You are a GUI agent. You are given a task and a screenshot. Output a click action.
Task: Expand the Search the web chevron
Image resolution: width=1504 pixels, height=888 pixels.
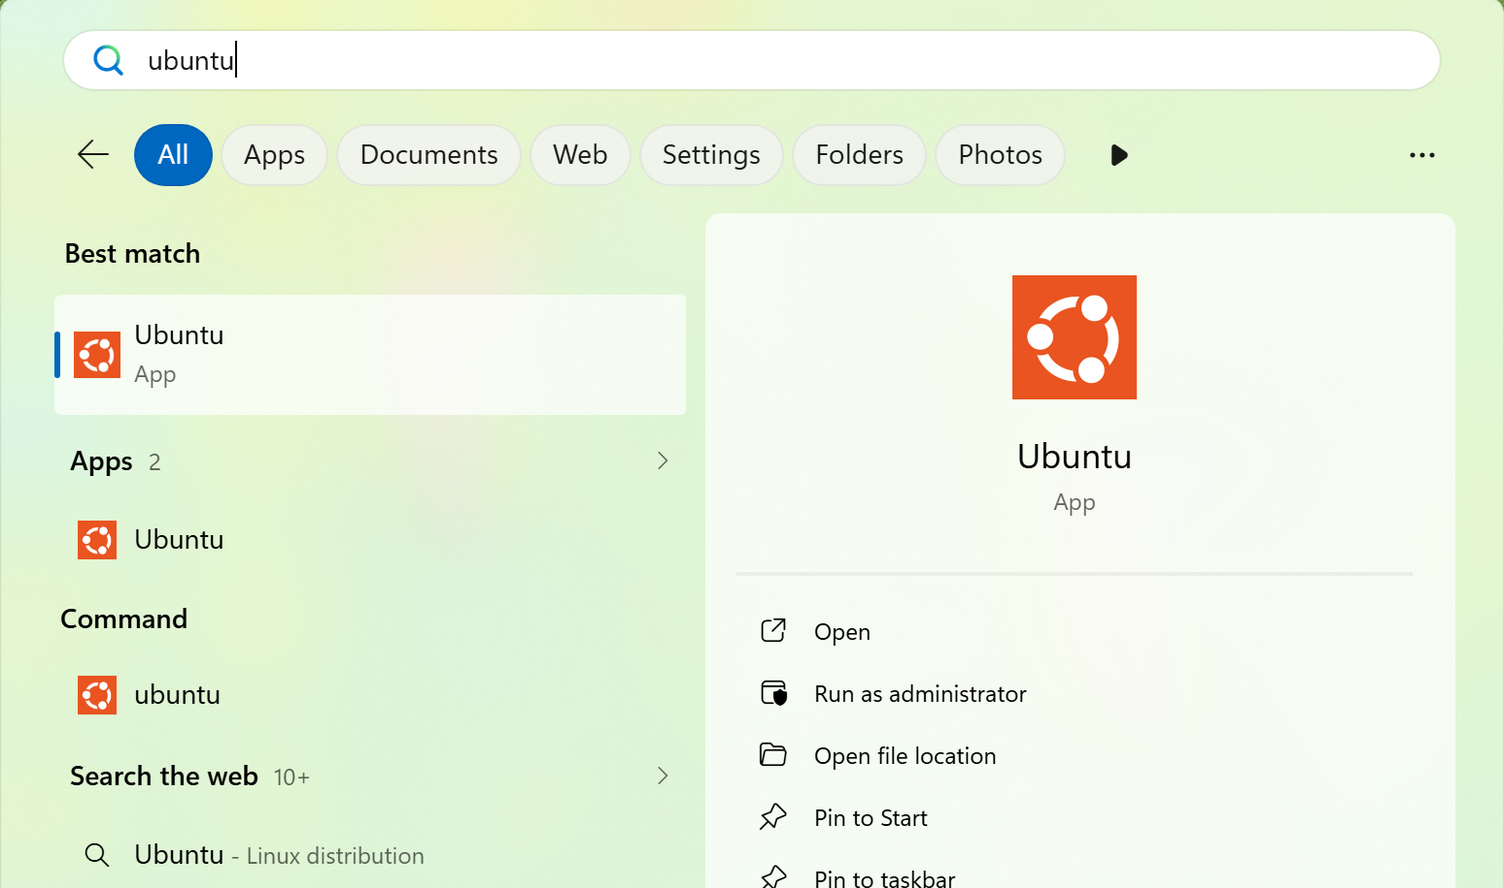pyautogui.click(x=662, y=776)
